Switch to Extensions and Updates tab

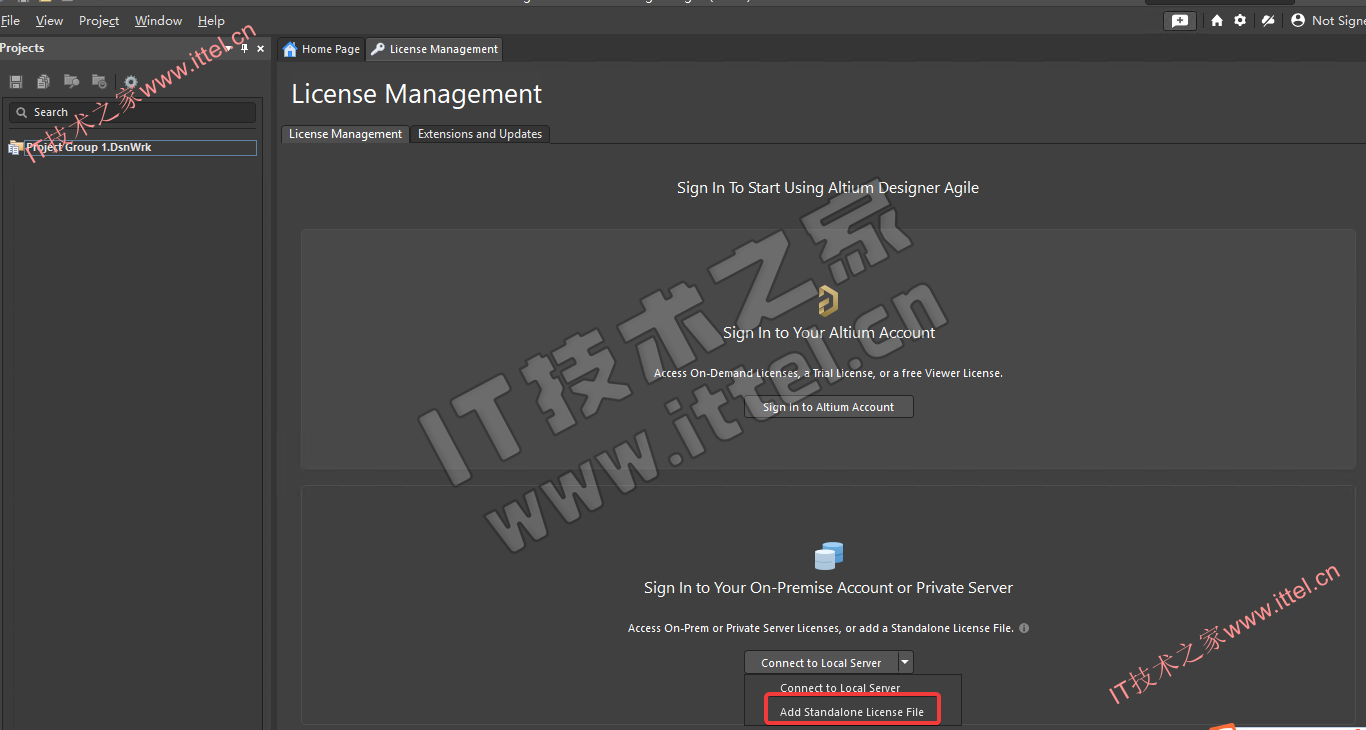click(x=480, y=134)
